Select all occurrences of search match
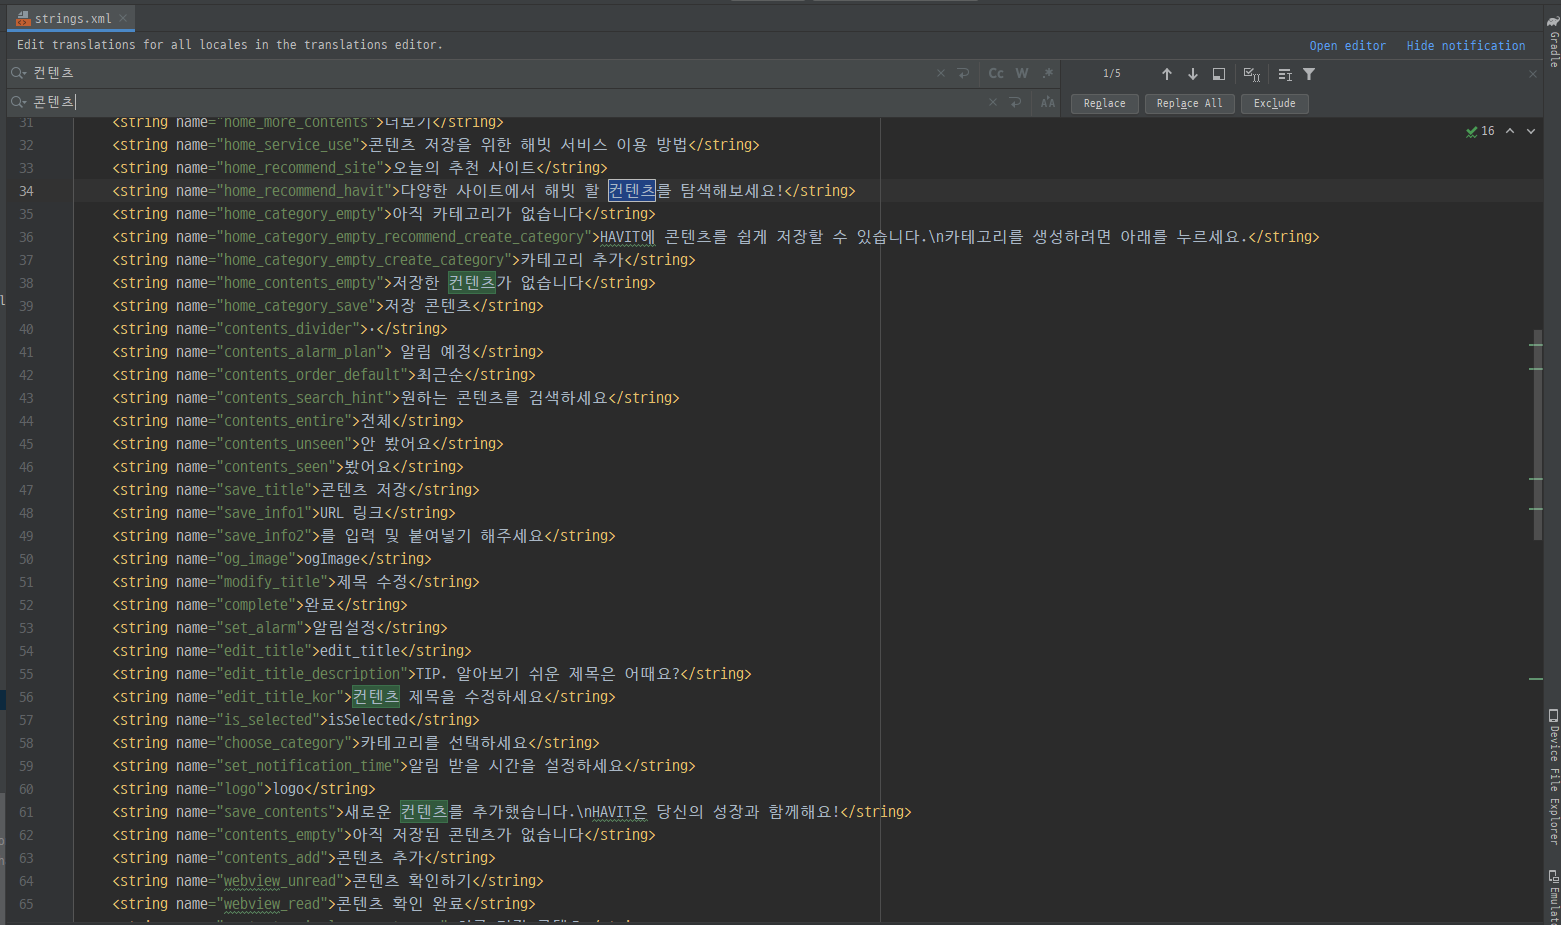1561x925 pixels. pyautogui.click(x=1251, y=73)
